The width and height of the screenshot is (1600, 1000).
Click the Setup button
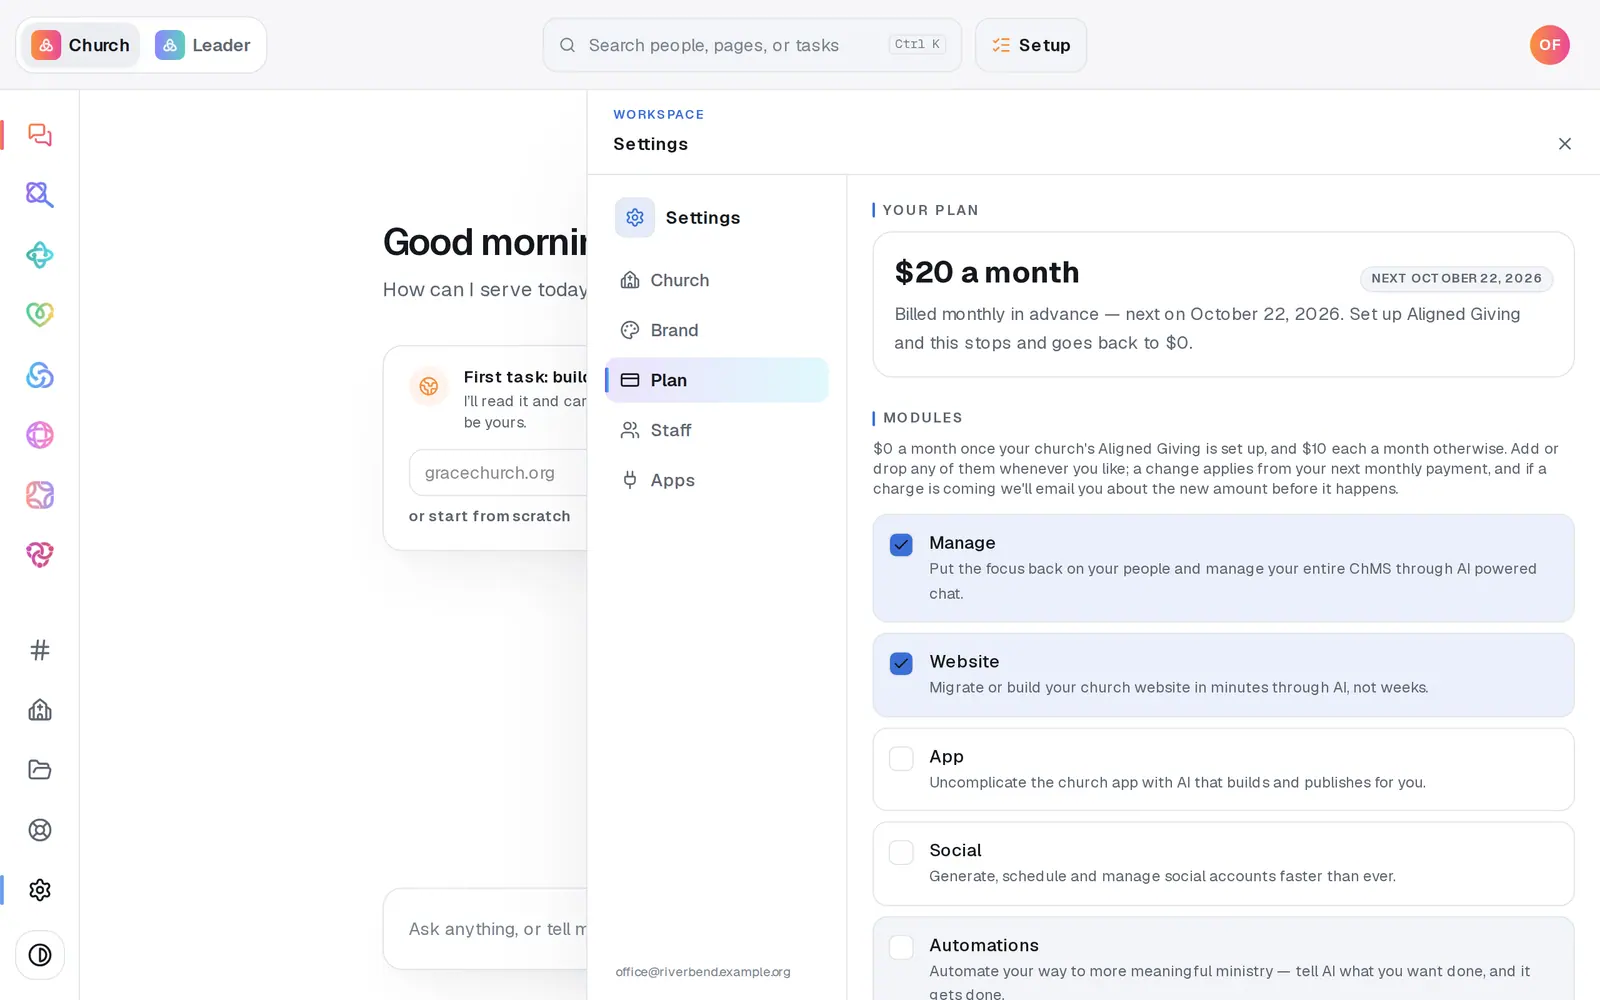[x=1031, y=45]
